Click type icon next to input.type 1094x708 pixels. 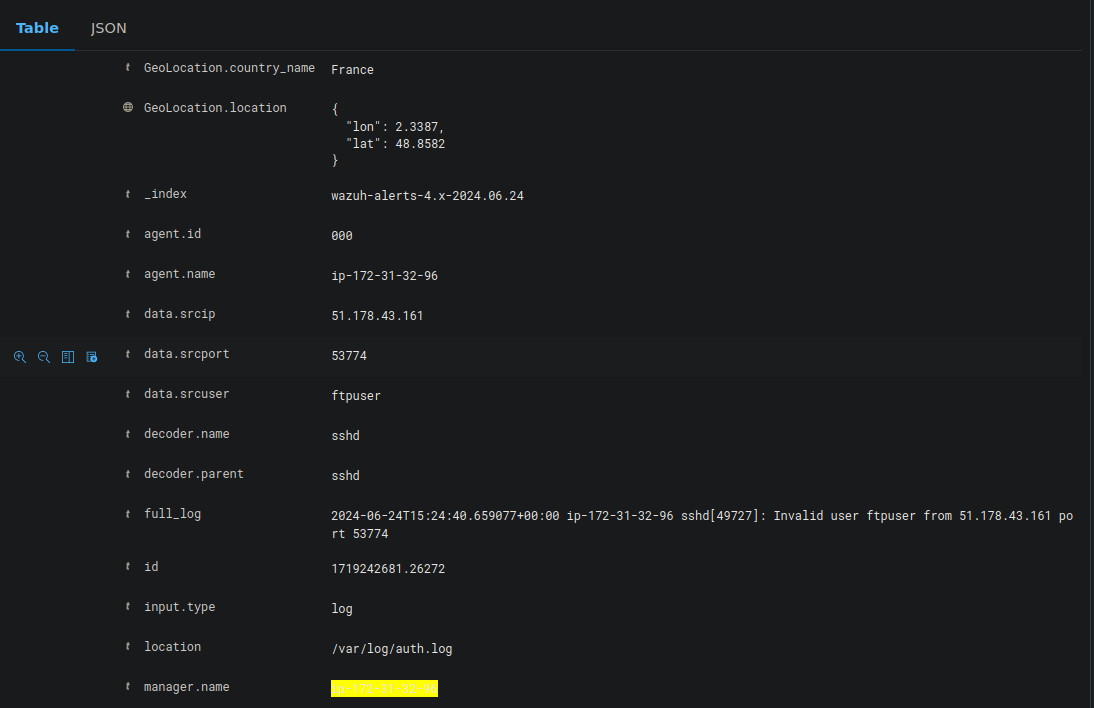pos(128,607)
